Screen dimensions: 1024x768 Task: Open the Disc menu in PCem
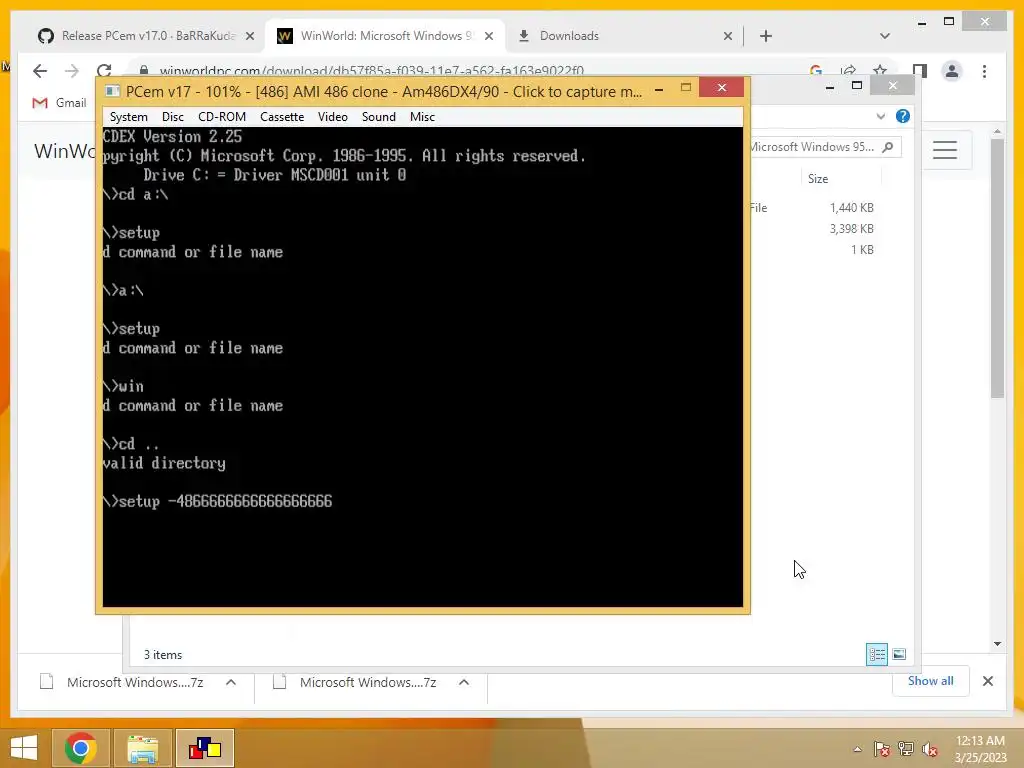172,117
